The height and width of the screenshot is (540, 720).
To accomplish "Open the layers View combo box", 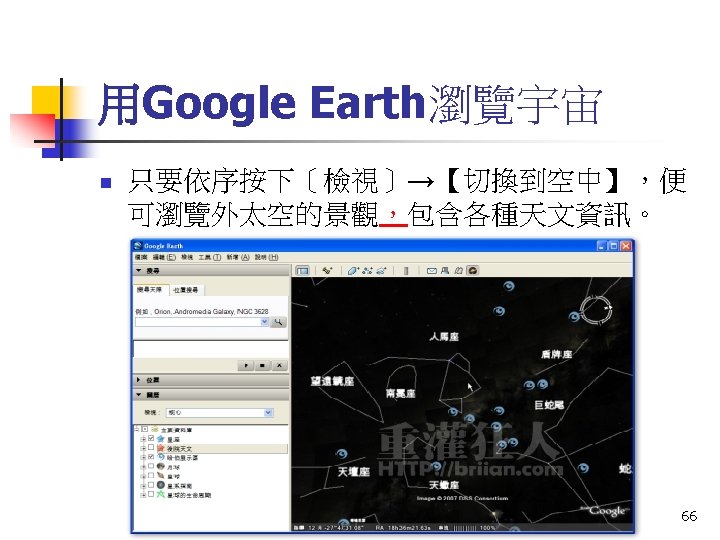I will point(219,412).
